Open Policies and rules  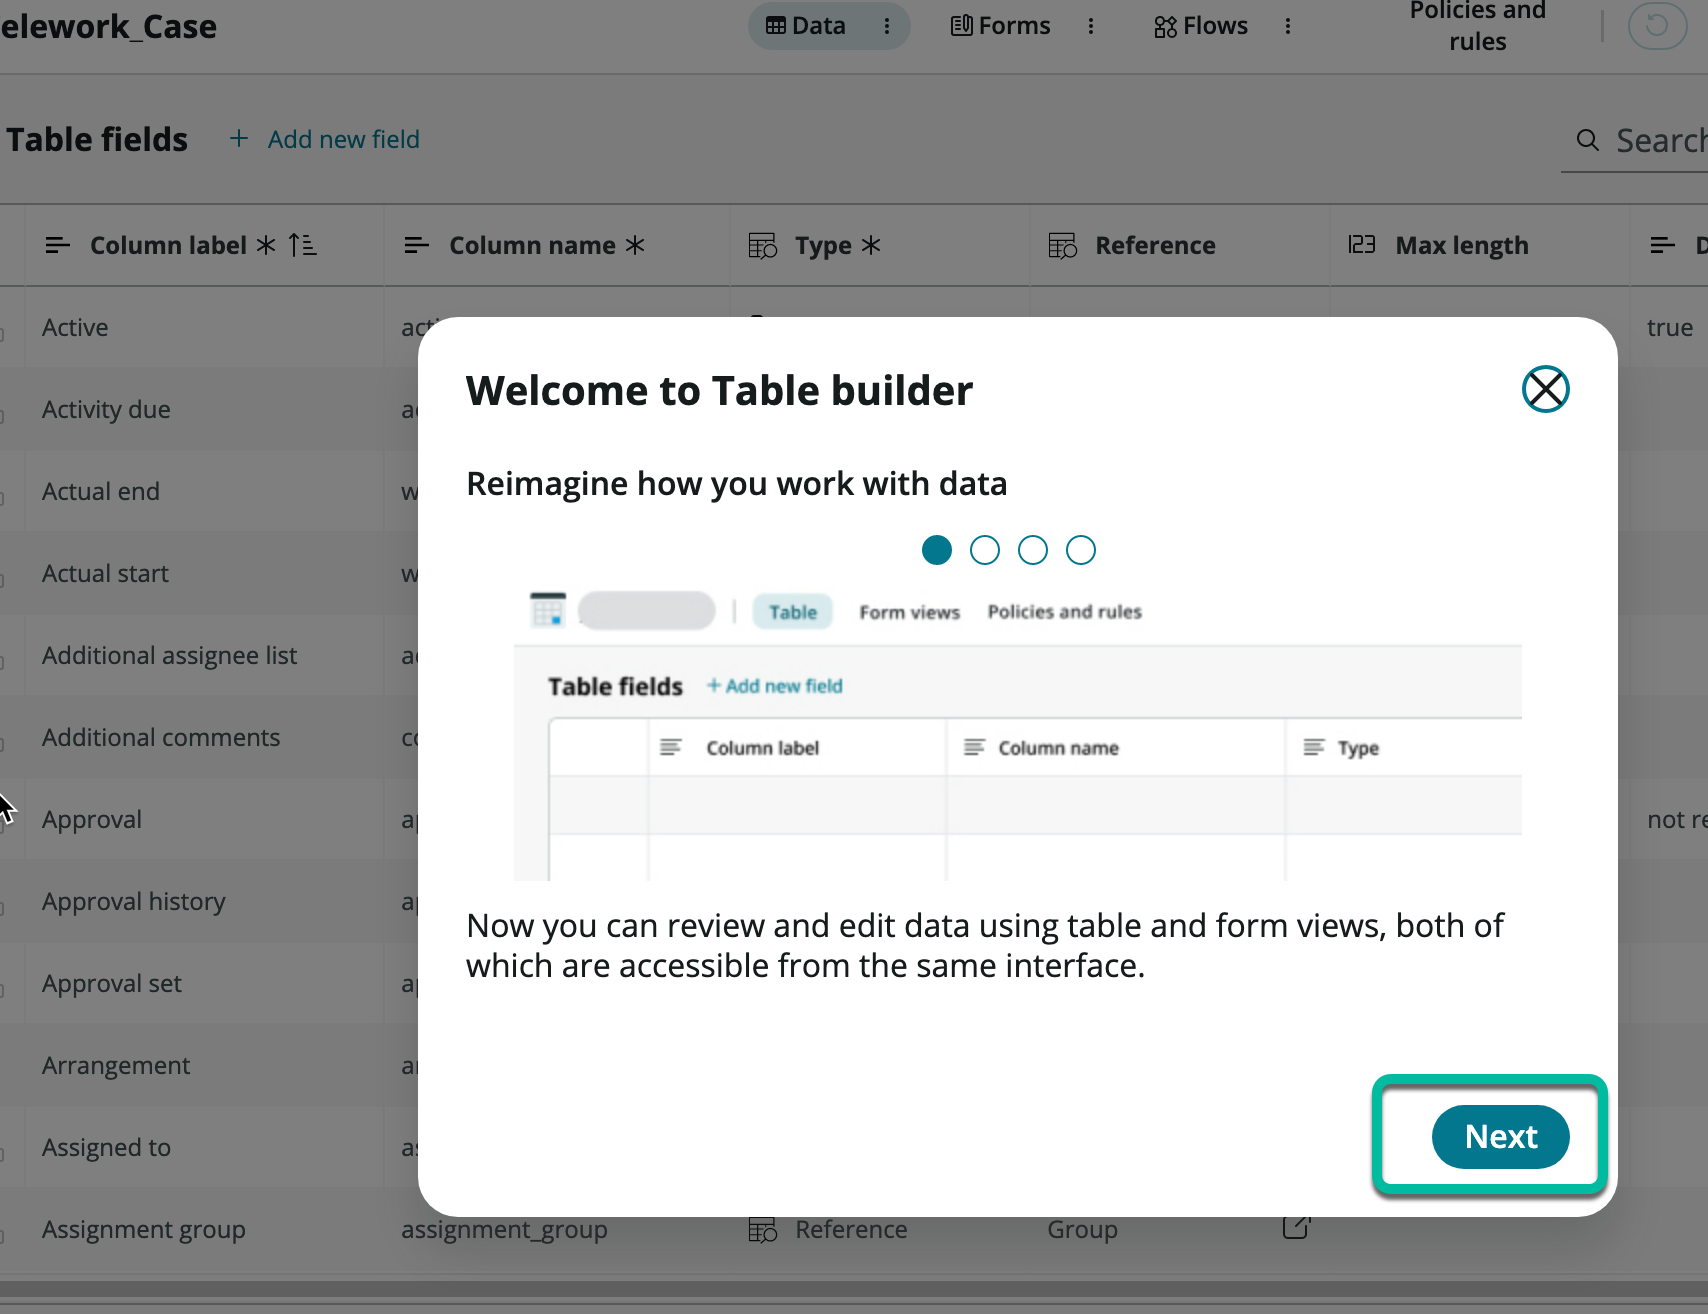click(x=1477, y=26)
